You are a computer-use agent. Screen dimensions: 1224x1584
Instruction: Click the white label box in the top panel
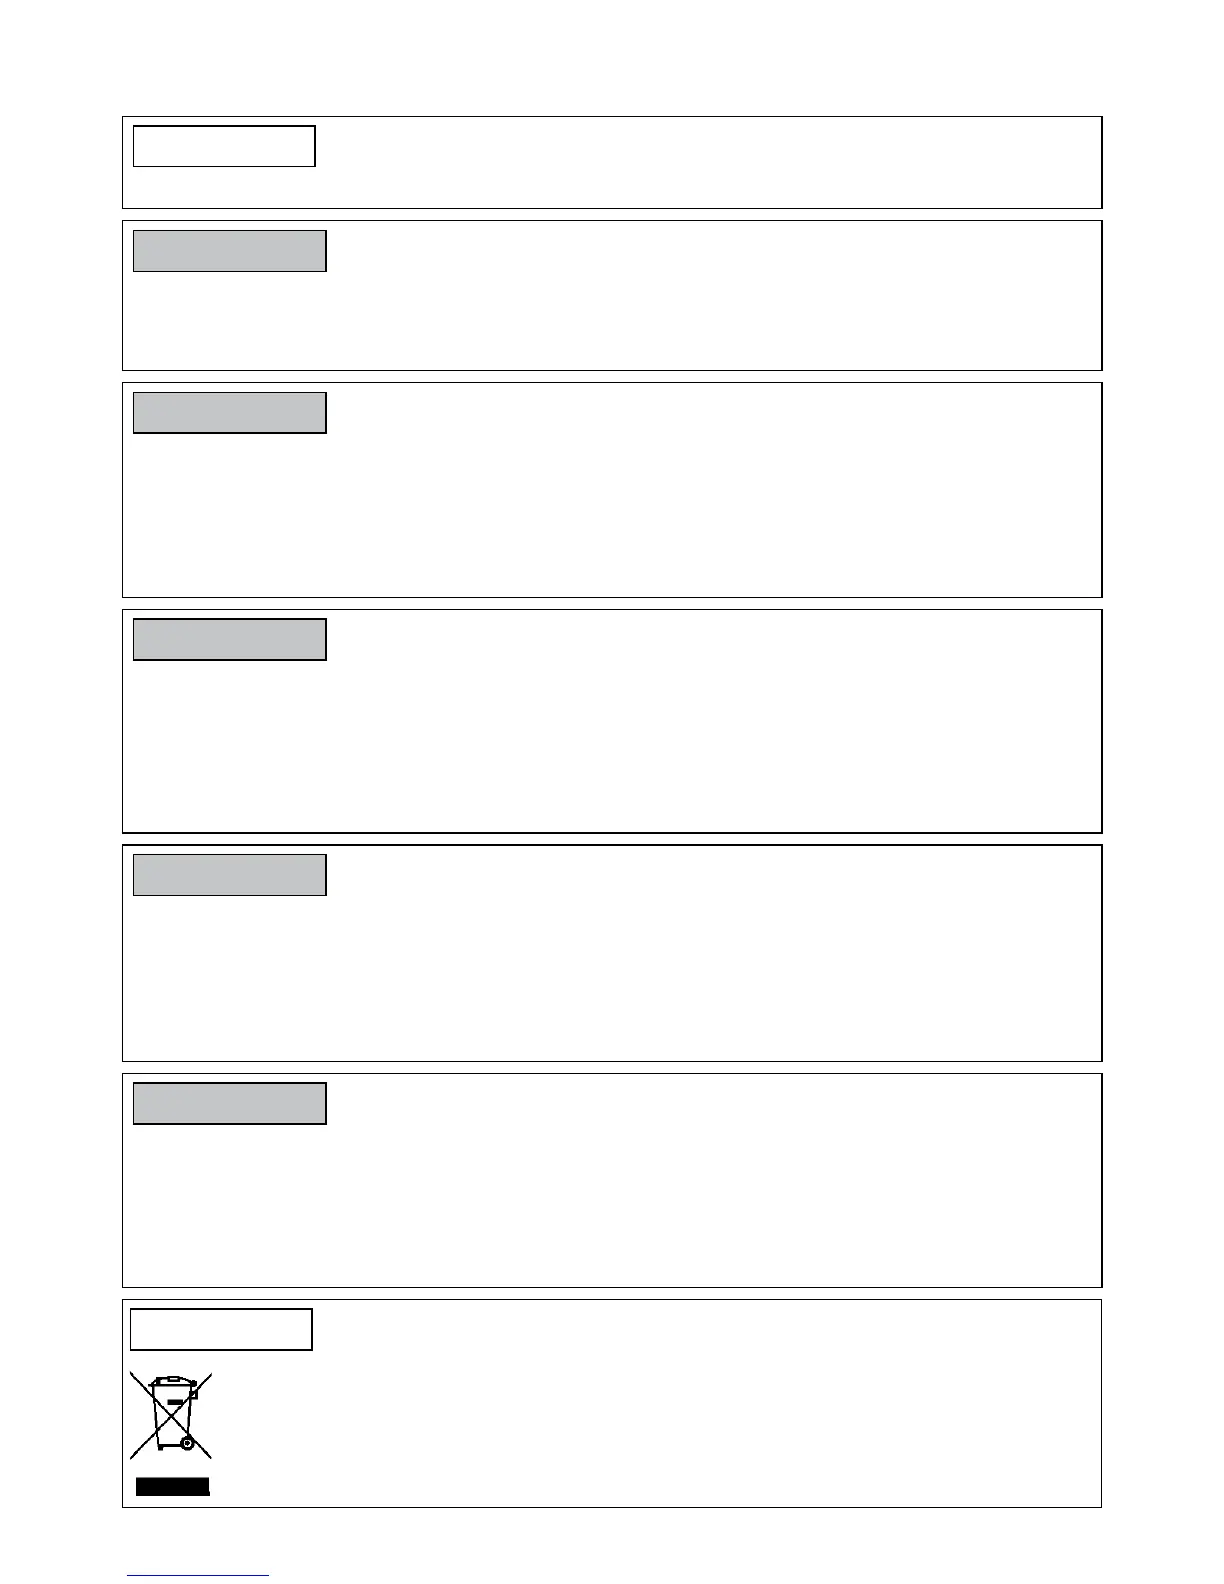(224, 146)
